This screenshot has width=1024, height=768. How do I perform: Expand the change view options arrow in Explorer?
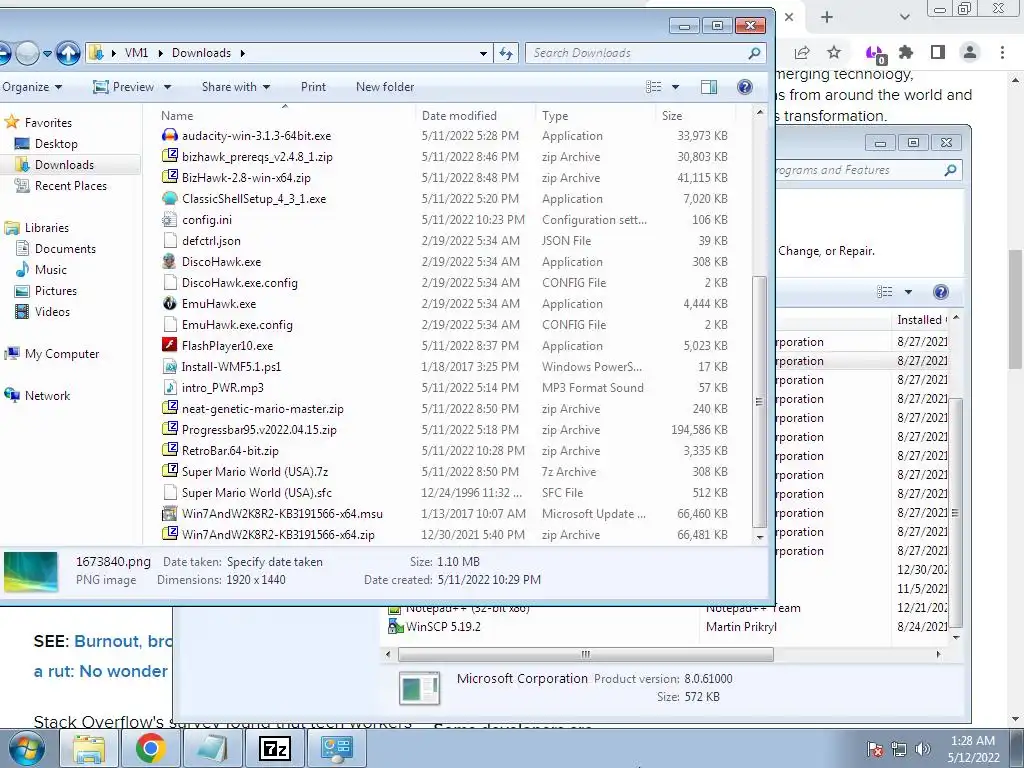pos(675,87)
